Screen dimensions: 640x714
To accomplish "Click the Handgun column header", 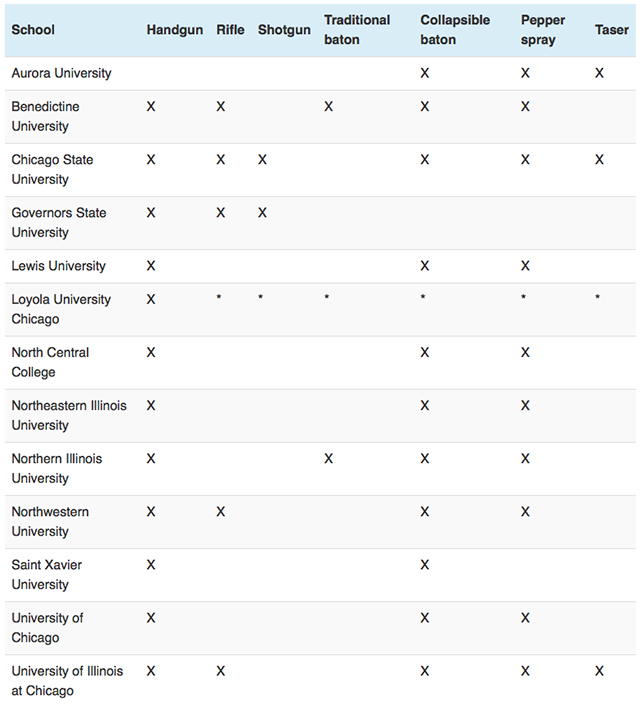I will (x=174, y=30).
